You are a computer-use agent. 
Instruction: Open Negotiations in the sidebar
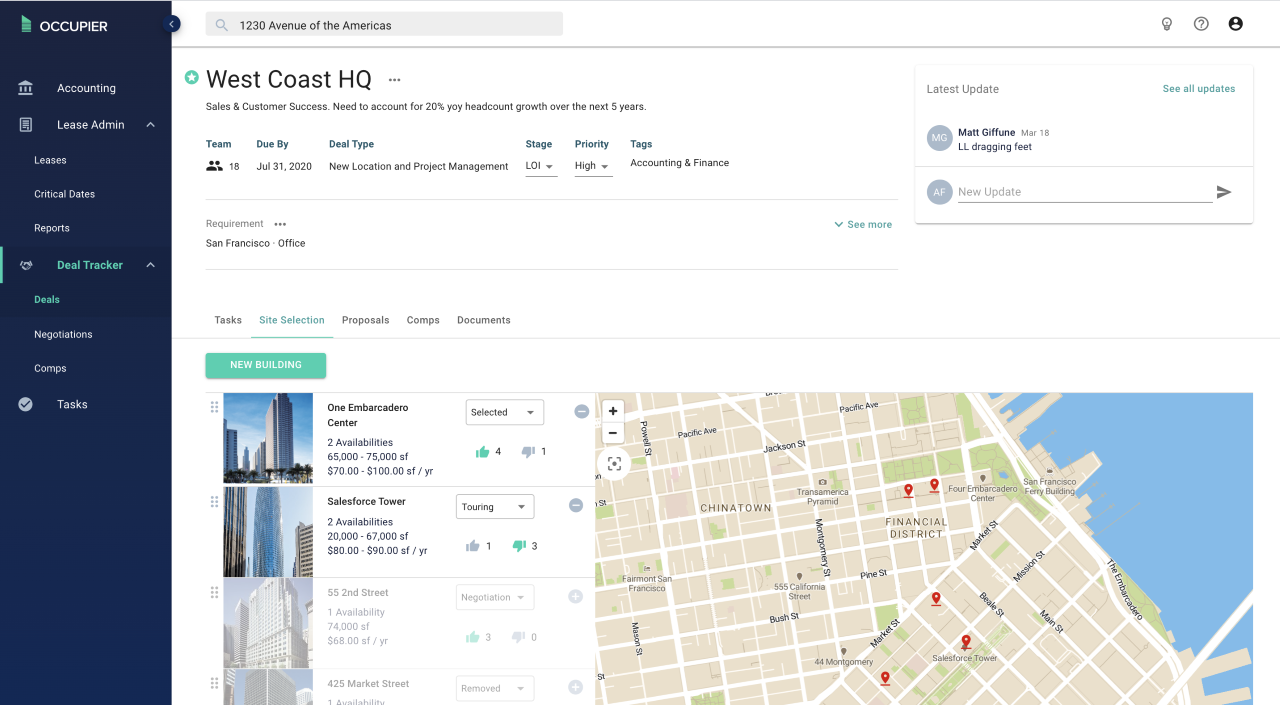pyautogui.click(x=63, y=334)
